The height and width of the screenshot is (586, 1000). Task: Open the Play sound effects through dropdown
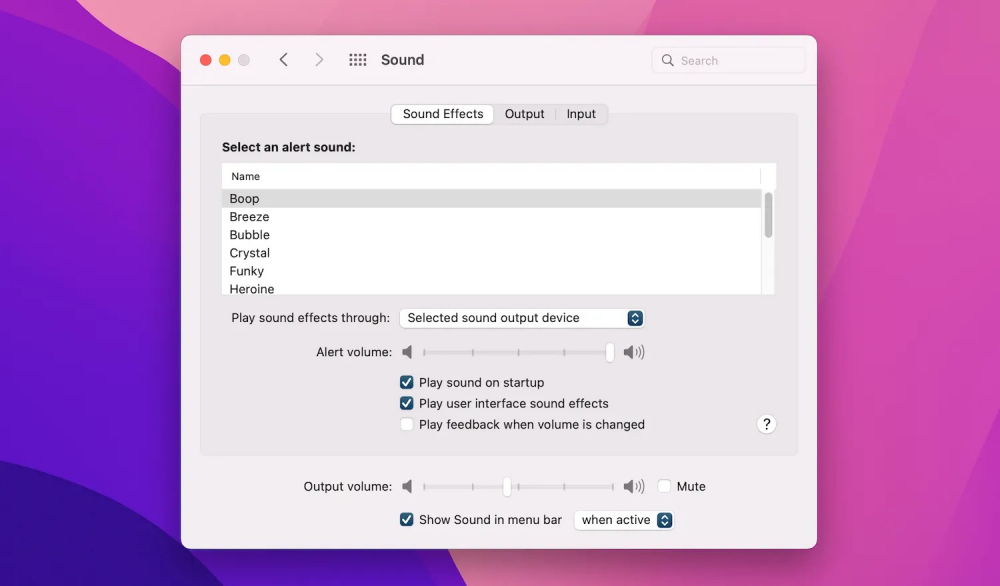coord(521,318)
